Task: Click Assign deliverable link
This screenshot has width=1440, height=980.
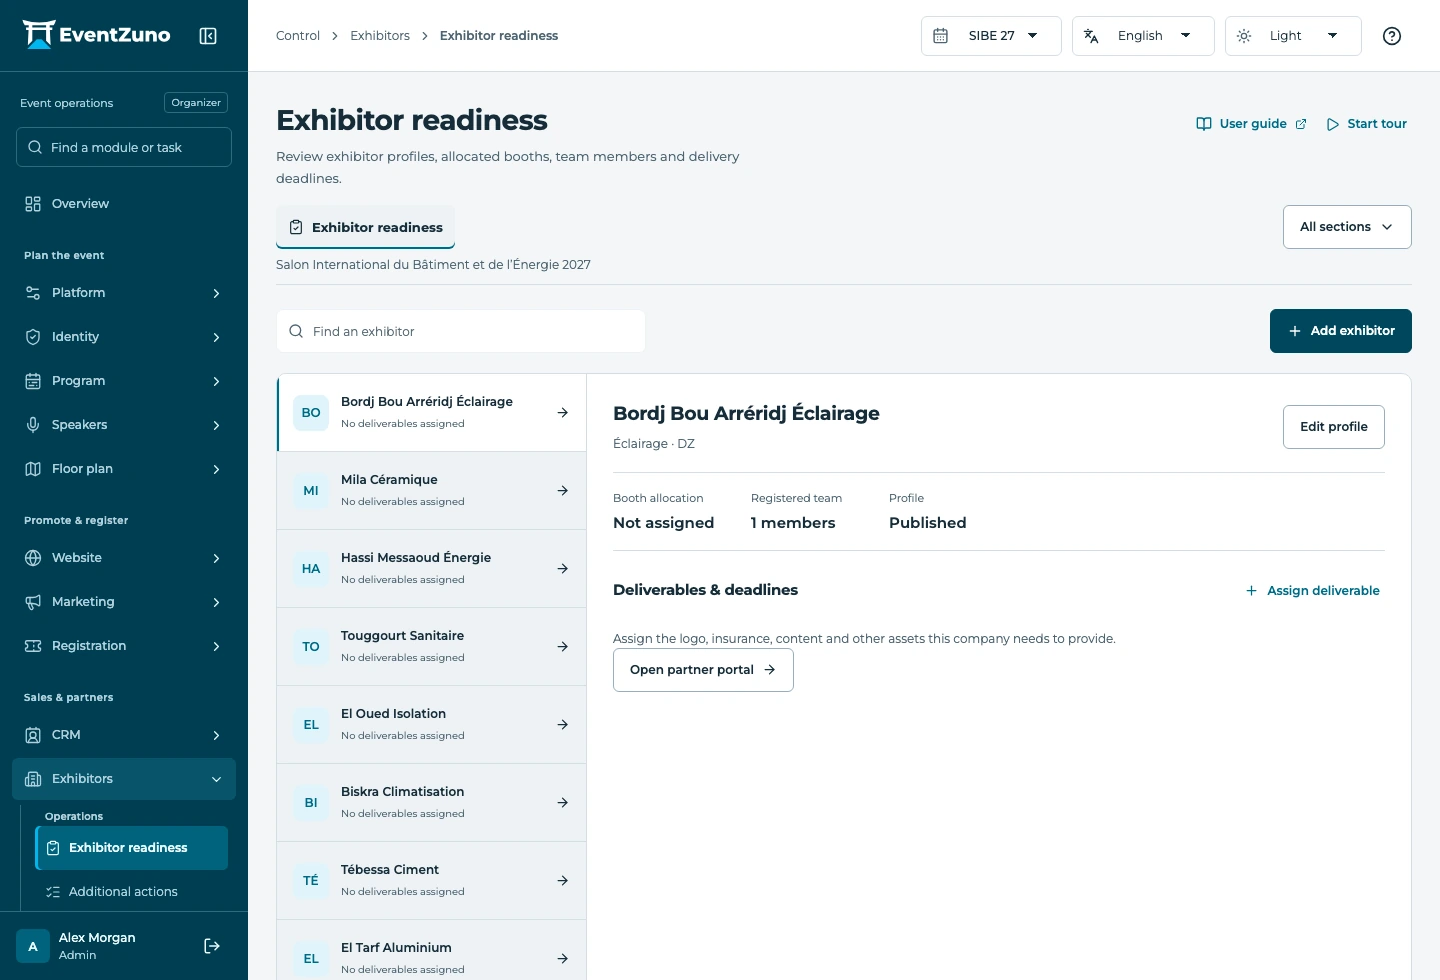Action: pos(1312,591)
